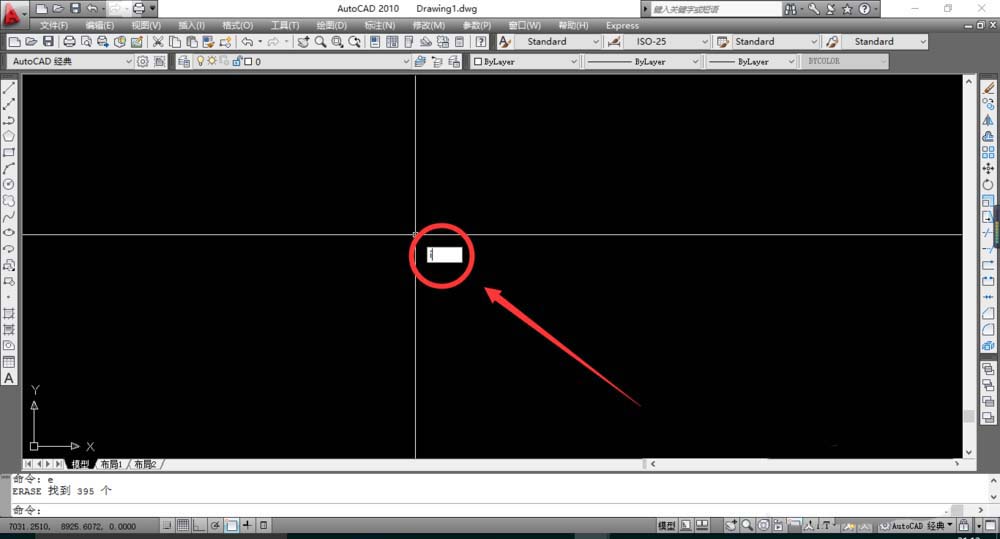Screen dimensions: 1000x539
Task: Open the 视图(V) menu
Action: click(146, 26)
